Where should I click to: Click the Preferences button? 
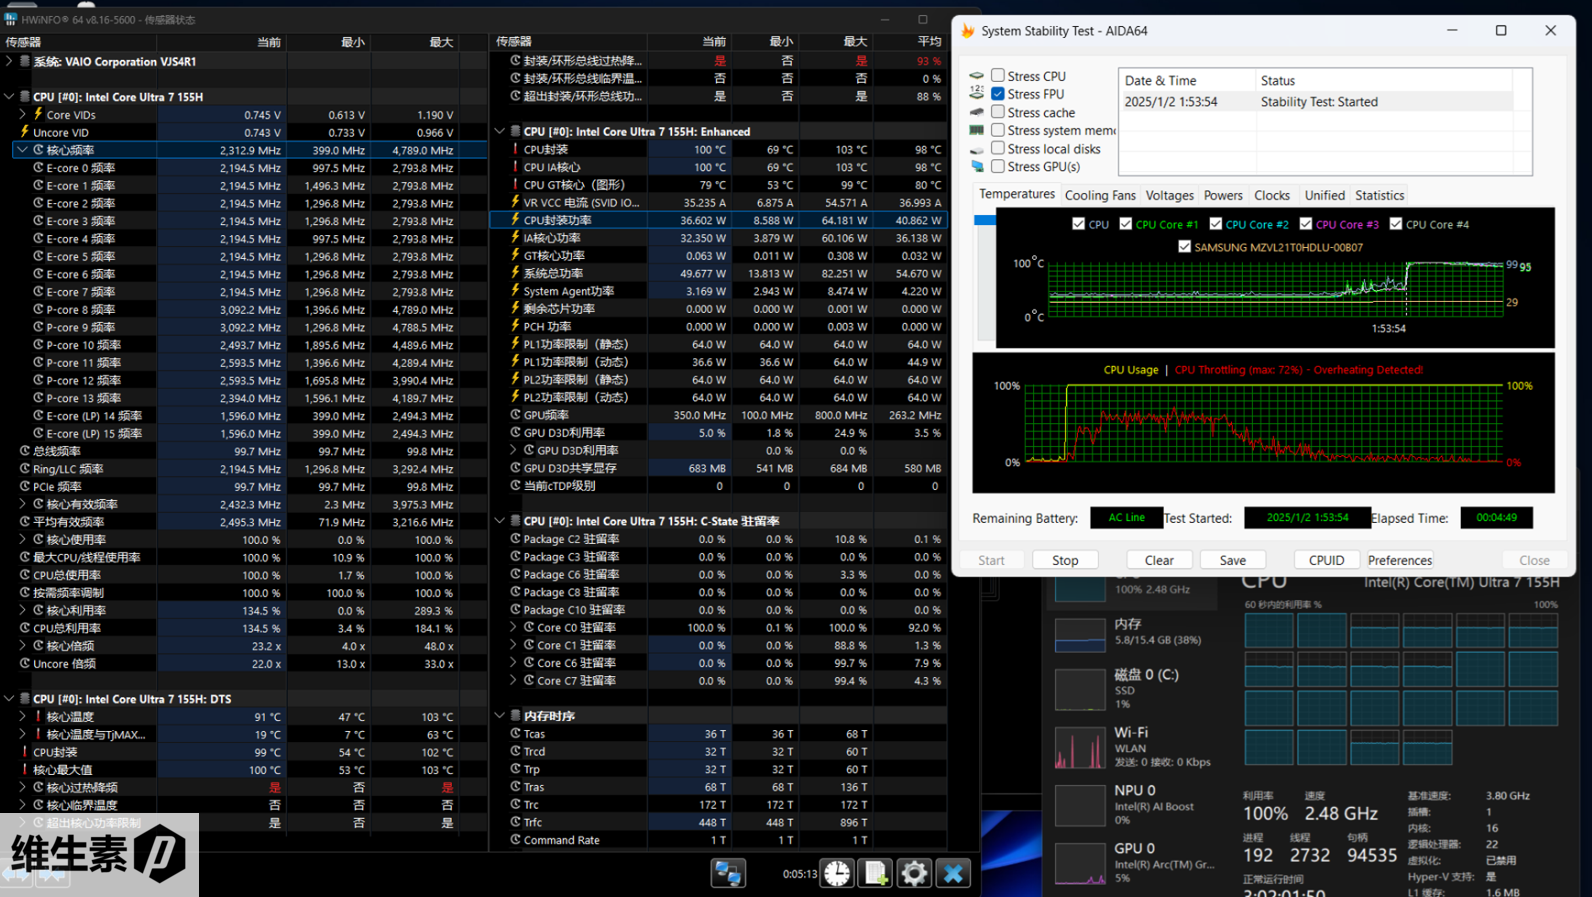1399,560
